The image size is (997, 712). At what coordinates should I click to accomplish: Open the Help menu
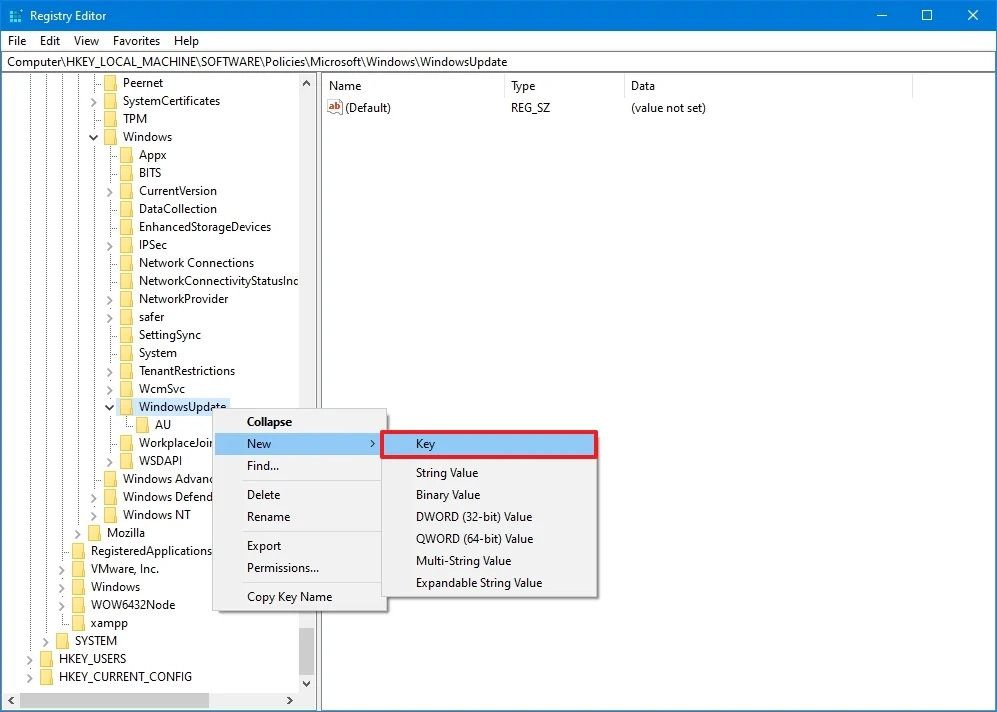coord(186,41)
